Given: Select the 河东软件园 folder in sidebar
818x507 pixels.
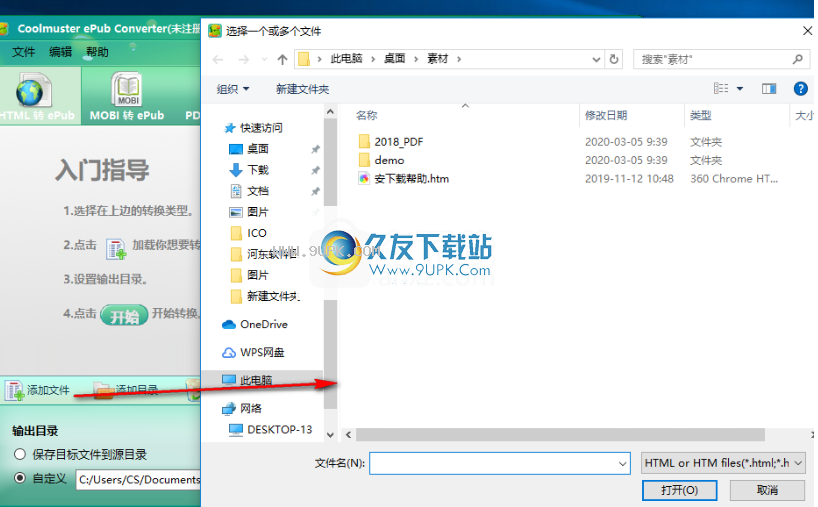Looking at the screenshot, I should 264,254.
